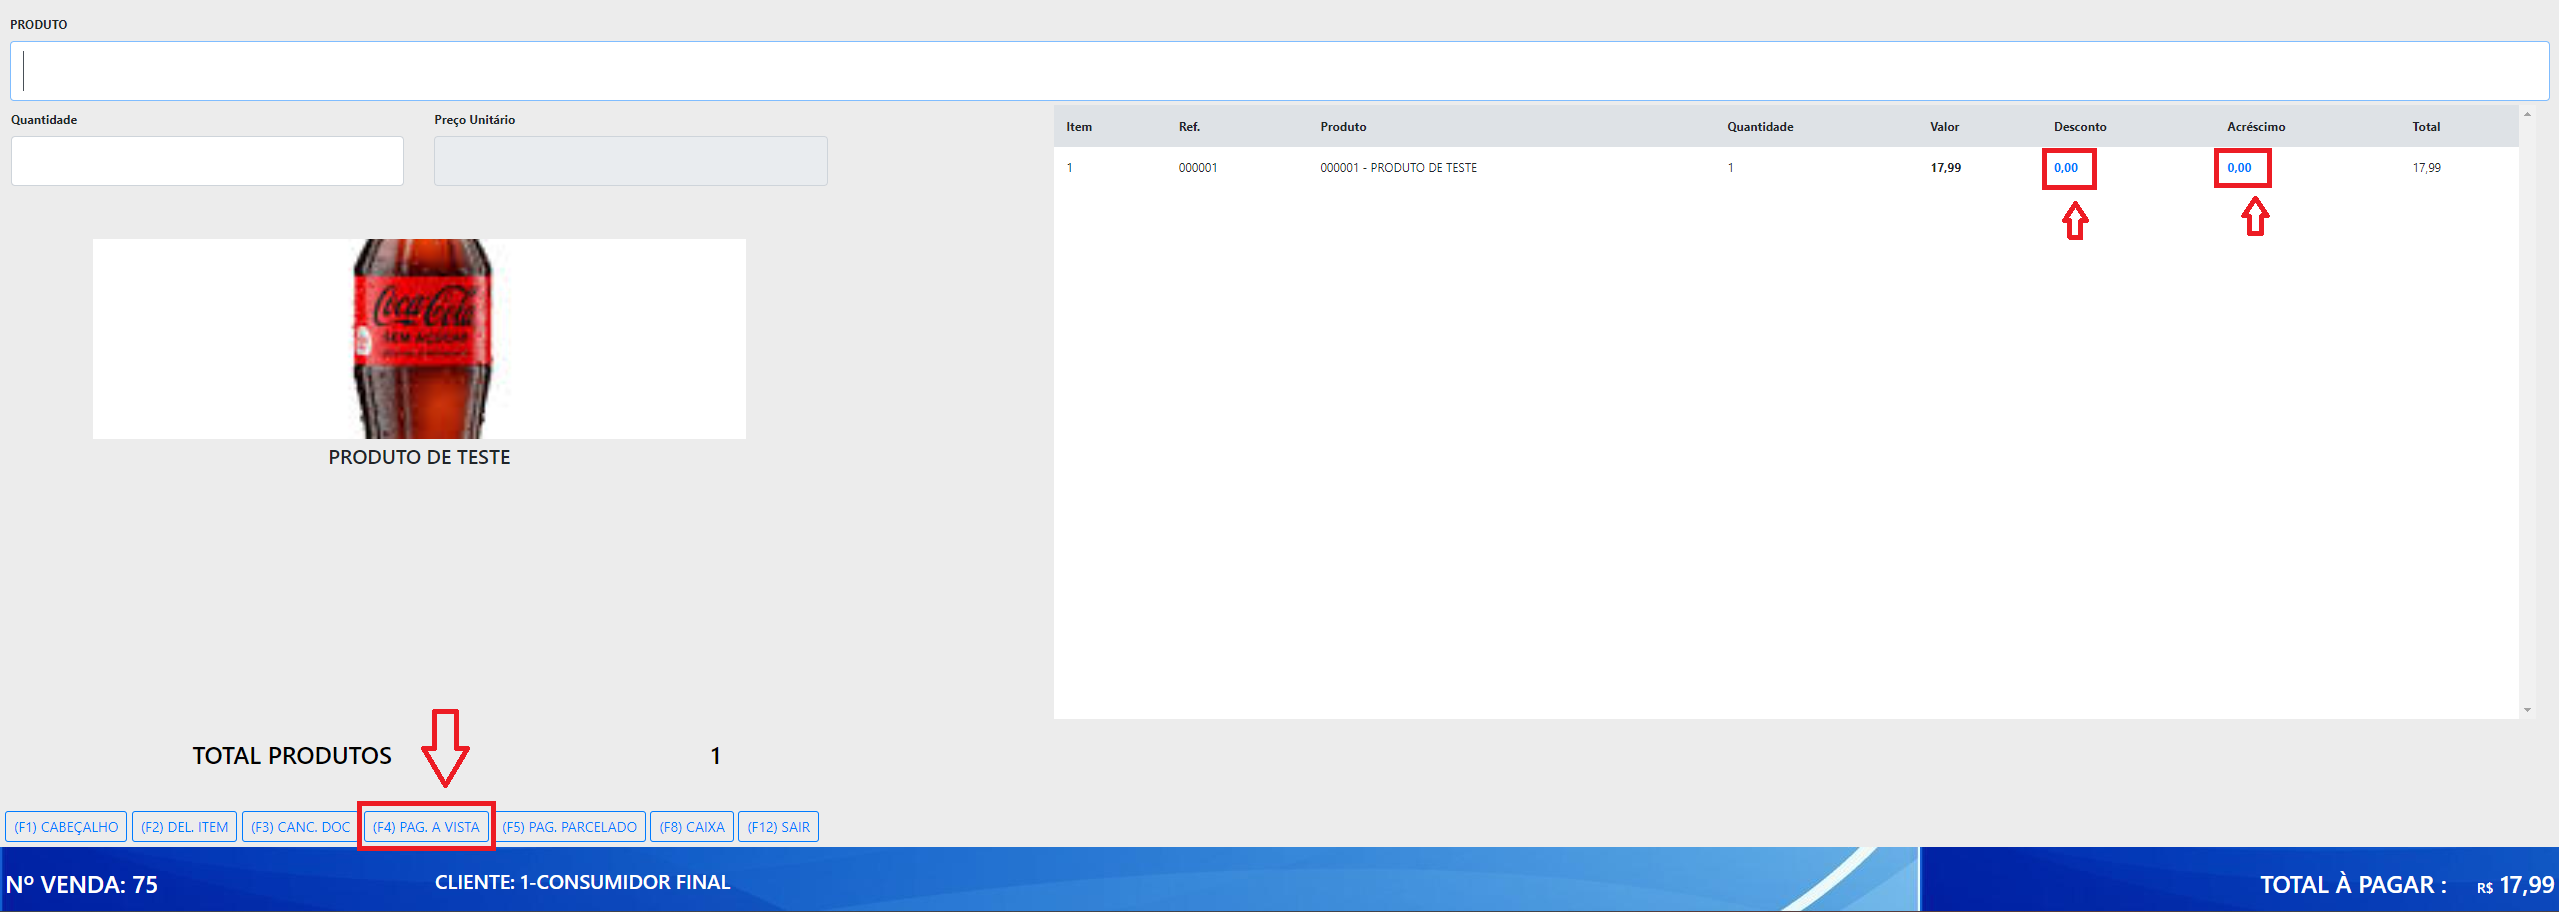Click 'PRODUTO DE TESTE' caption under image
The width and height of the screenshot is (2559, 912).
point(419,457)
